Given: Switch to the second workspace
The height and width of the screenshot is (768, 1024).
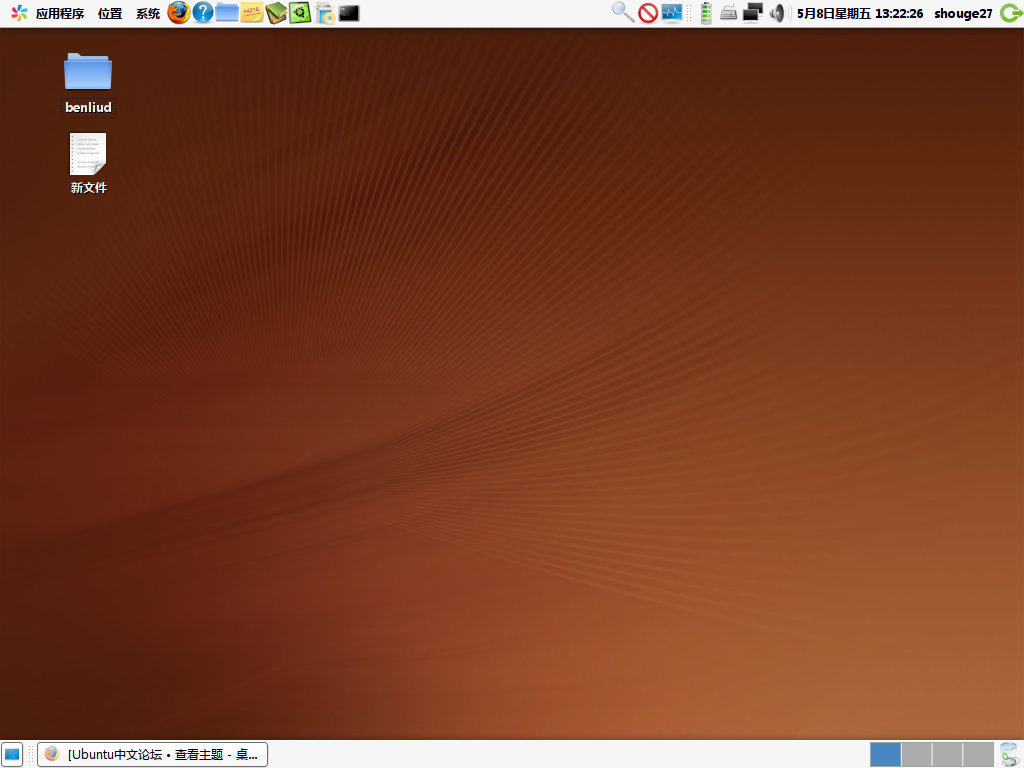Looking at the screenshot, I should point(916,754).
